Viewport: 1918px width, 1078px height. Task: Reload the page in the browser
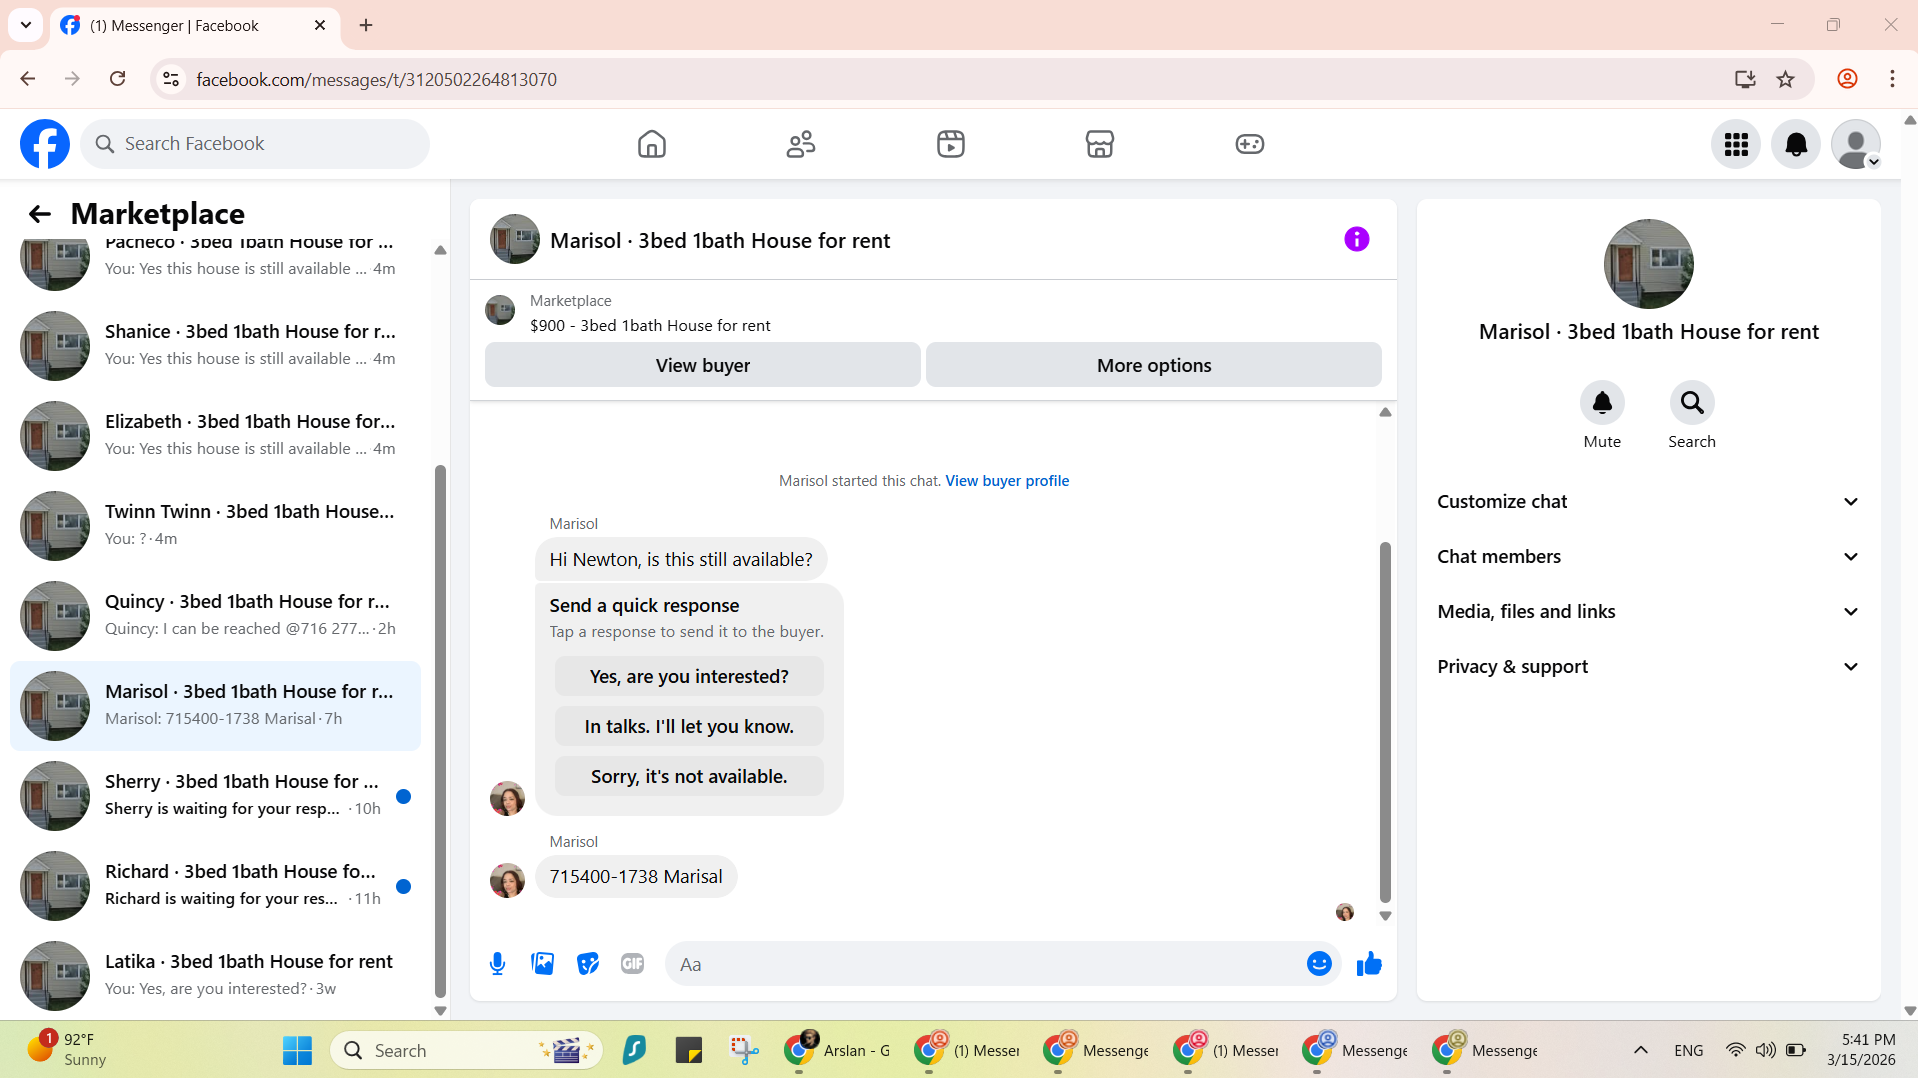[117, 79]
